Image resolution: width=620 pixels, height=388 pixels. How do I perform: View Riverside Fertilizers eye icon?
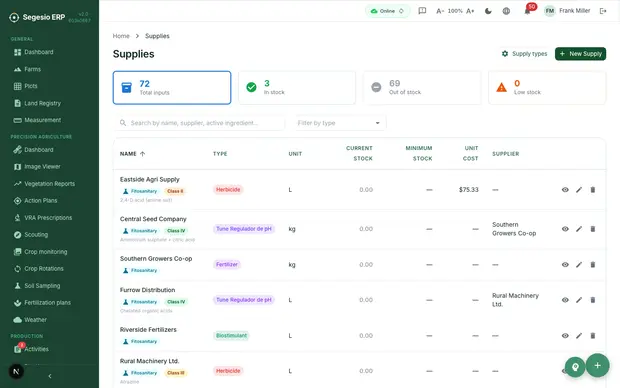click(565, 336)
